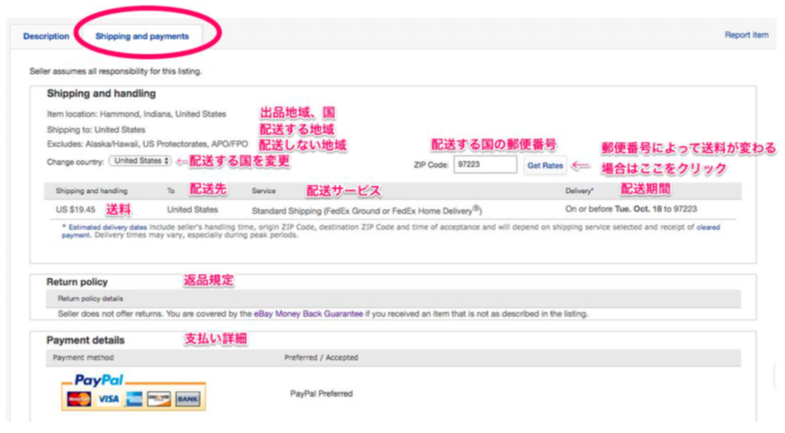The image size is (785, 433).
Task: Open the Change country dropdown
Action: [141, 161]
